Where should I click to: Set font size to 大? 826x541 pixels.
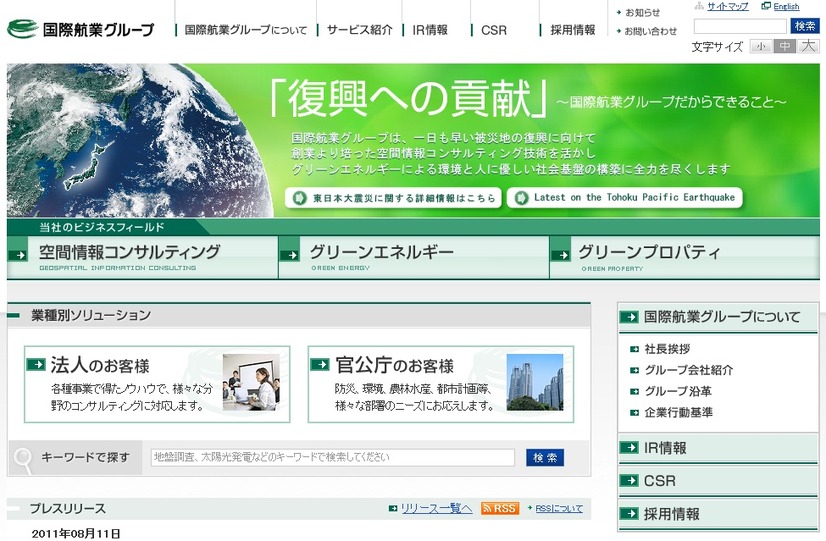click(x=808, y=46)
